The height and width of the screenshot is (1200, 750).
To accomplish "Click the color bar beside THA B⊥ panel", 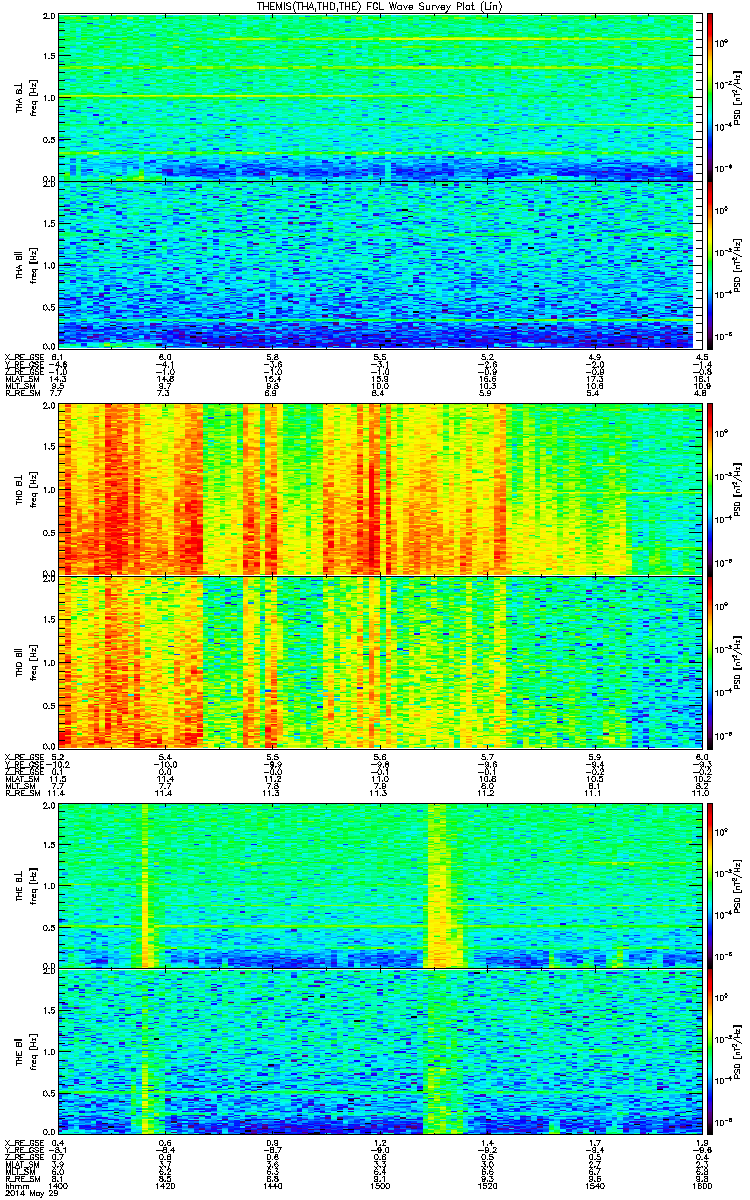I will click(710, 97).
